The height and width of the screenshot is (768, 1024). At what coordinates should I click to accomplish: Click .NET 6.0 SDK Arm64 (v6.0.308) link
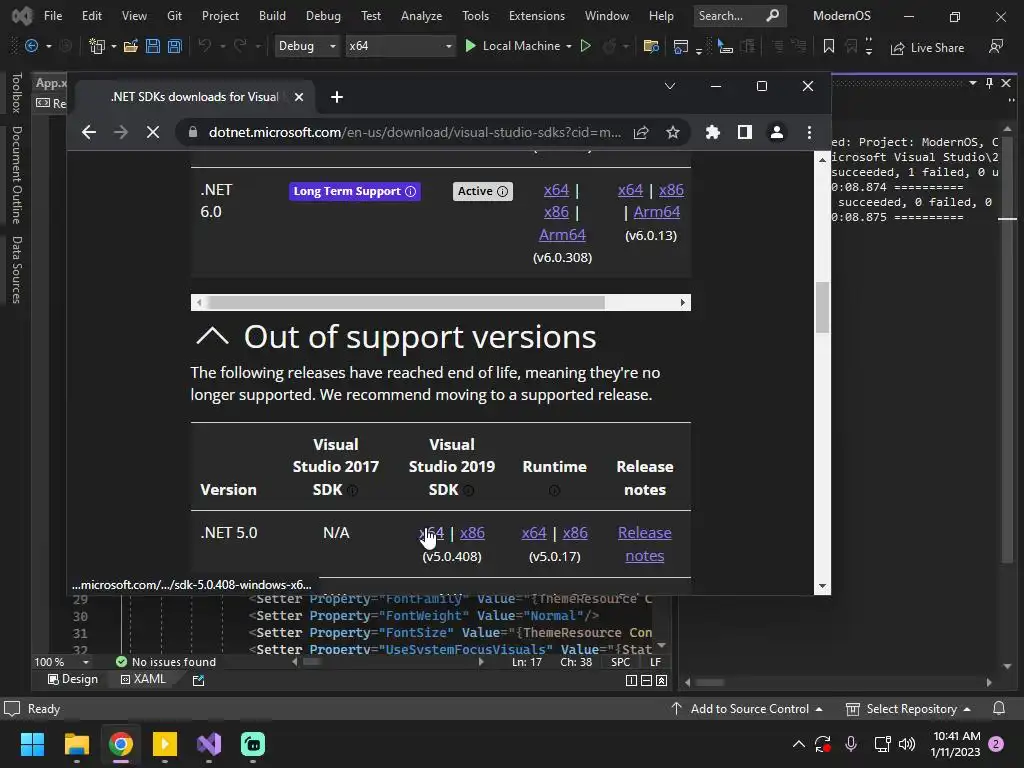click(562, 235)
